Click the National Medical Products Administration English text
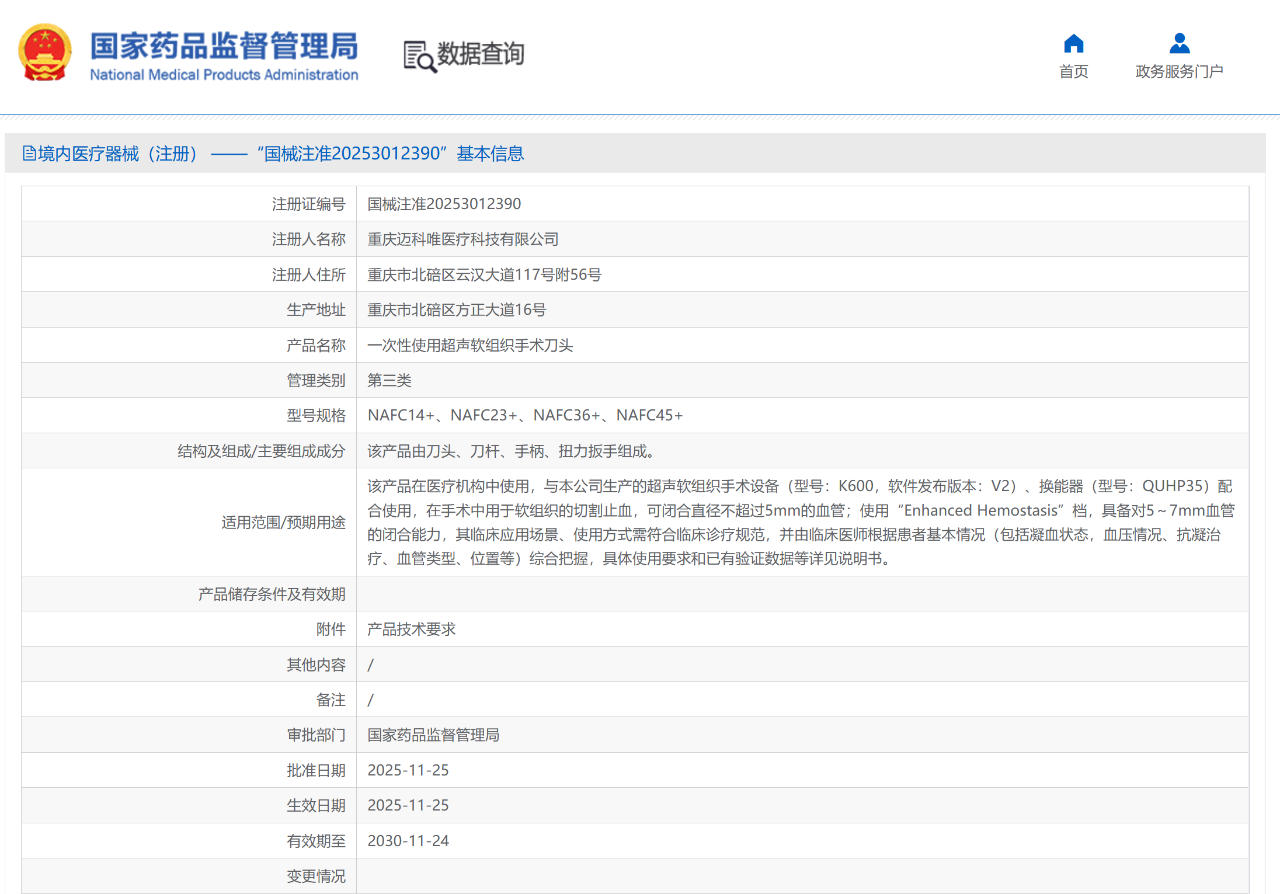Screen dimensions: 1280x894 click(x=224, y=75)
